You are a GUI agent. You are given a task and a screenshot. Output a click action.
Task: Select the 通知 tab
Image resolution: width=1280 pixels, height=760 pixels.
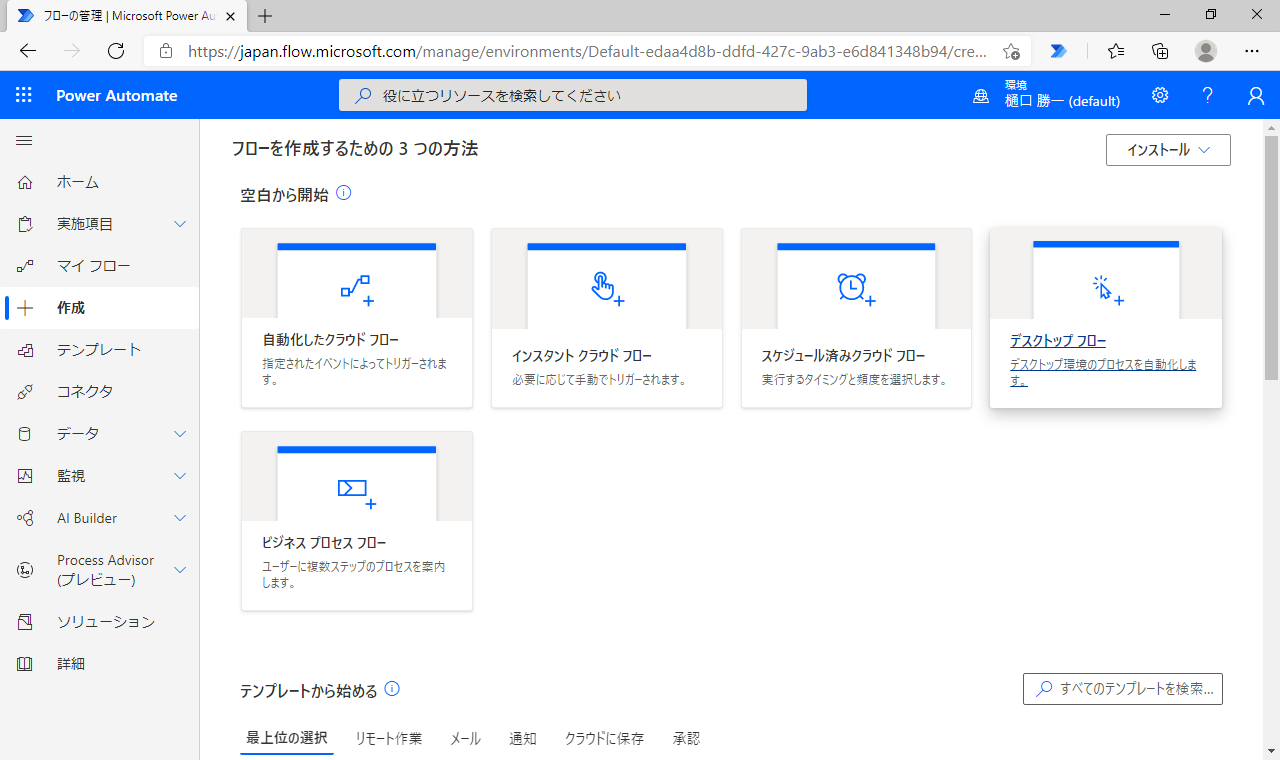click(523, 739)
